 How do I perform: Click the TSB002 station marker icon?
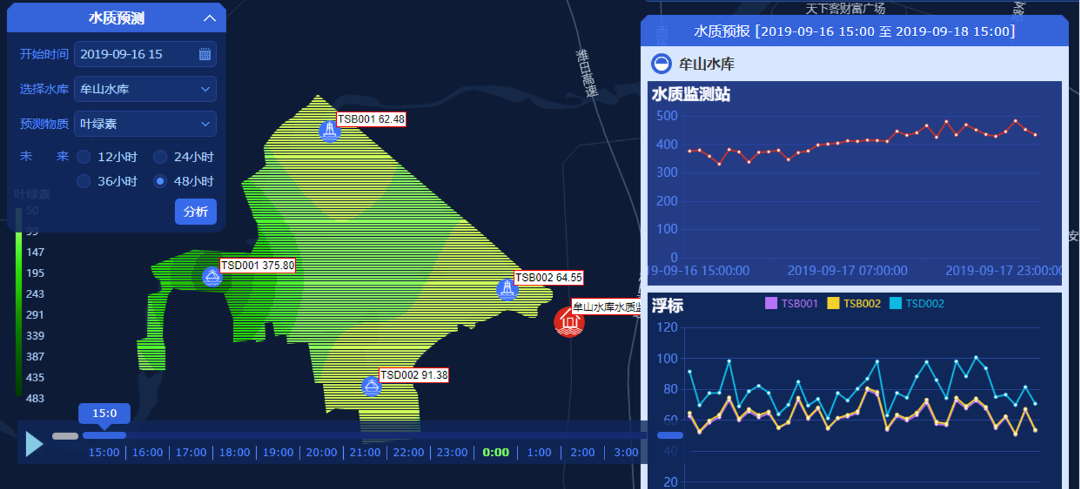click(x=507, y=289)
